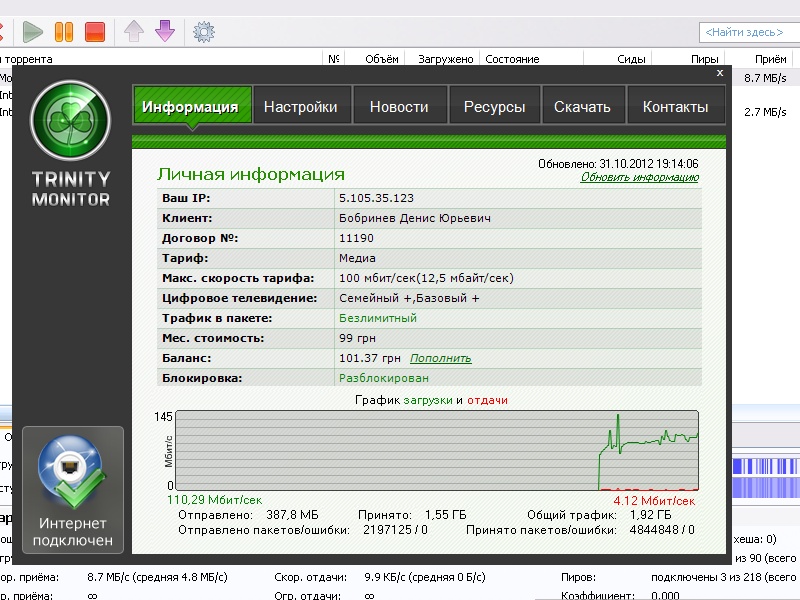Click the download and upload graph
This screenshot has height=600, width=800.
tap(437, 450)
